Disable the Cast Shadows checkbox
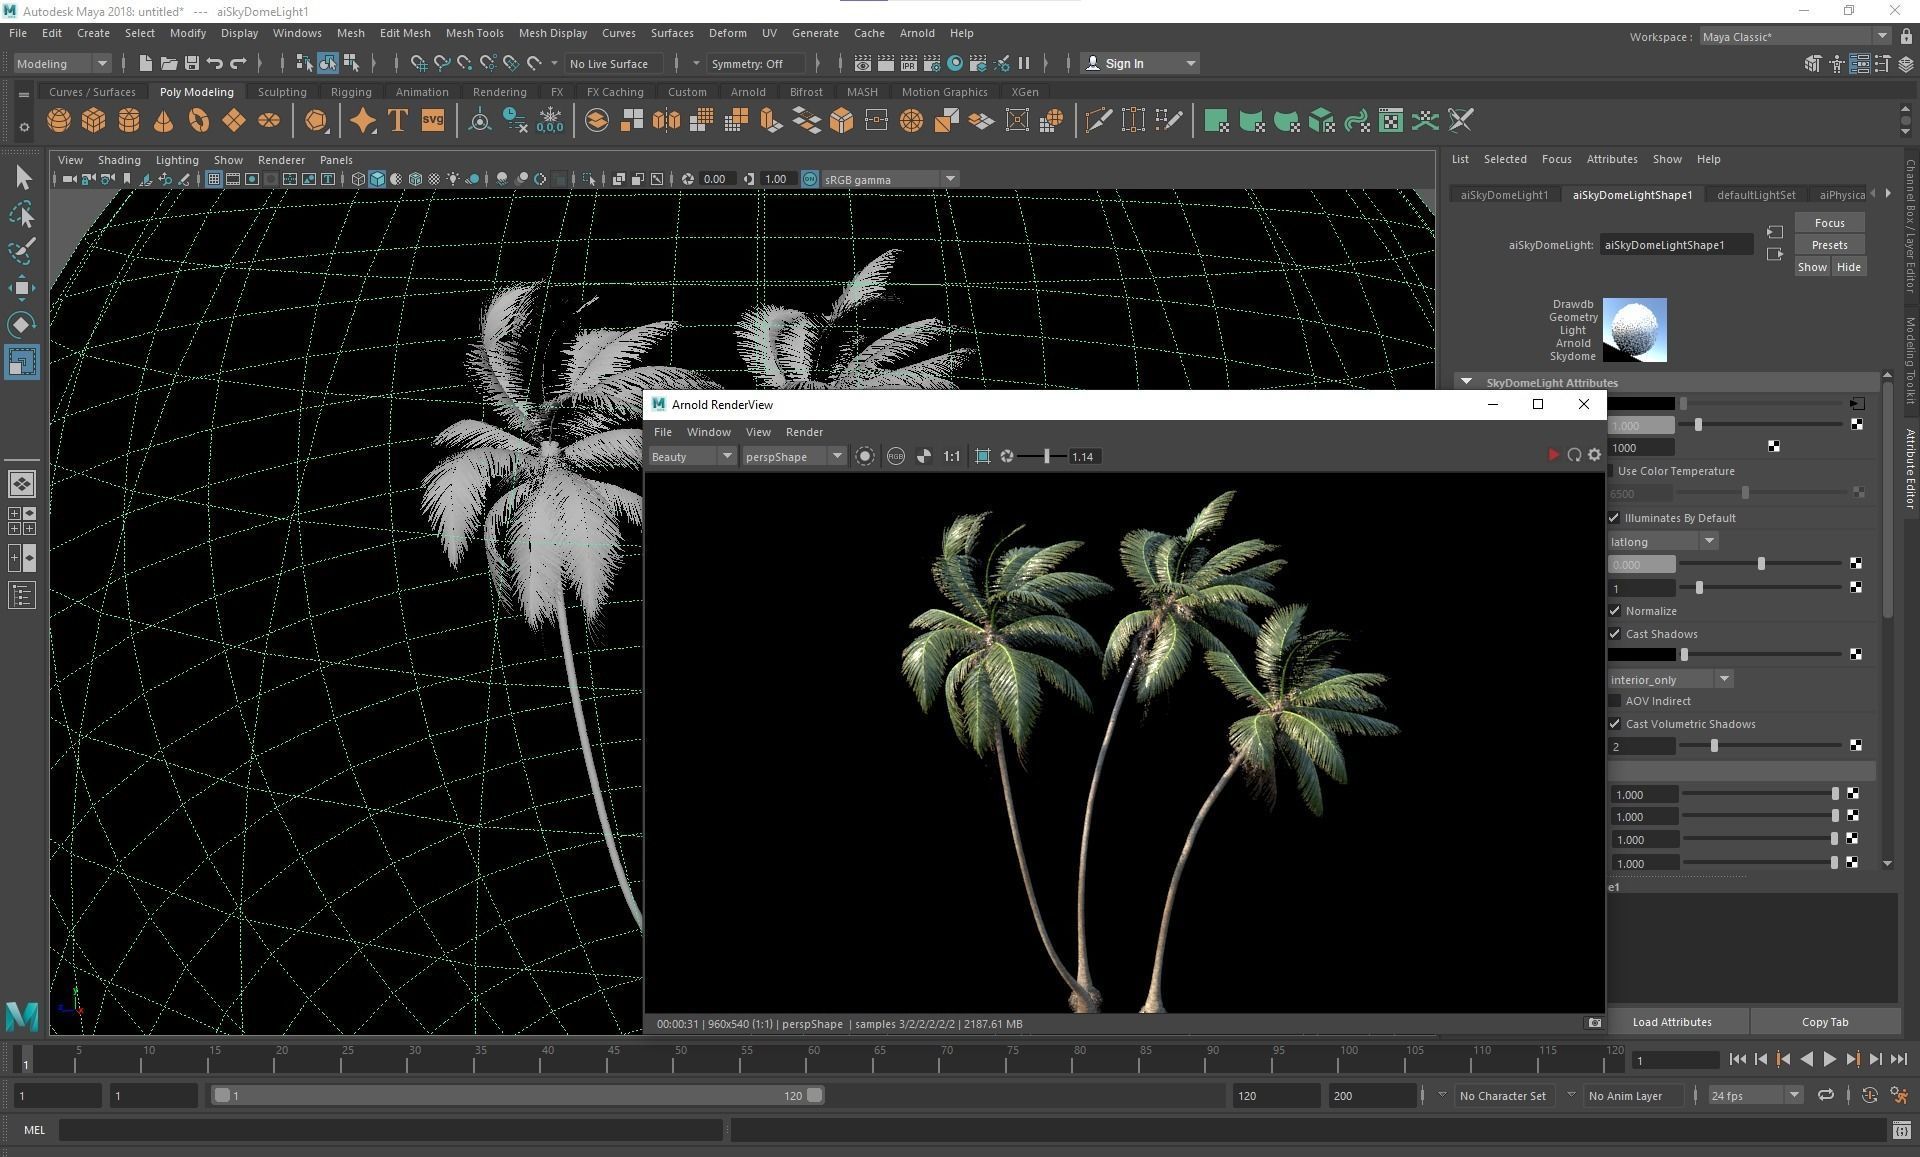The width and height of the screenshot is (1920, 1157). [1614, 634]
